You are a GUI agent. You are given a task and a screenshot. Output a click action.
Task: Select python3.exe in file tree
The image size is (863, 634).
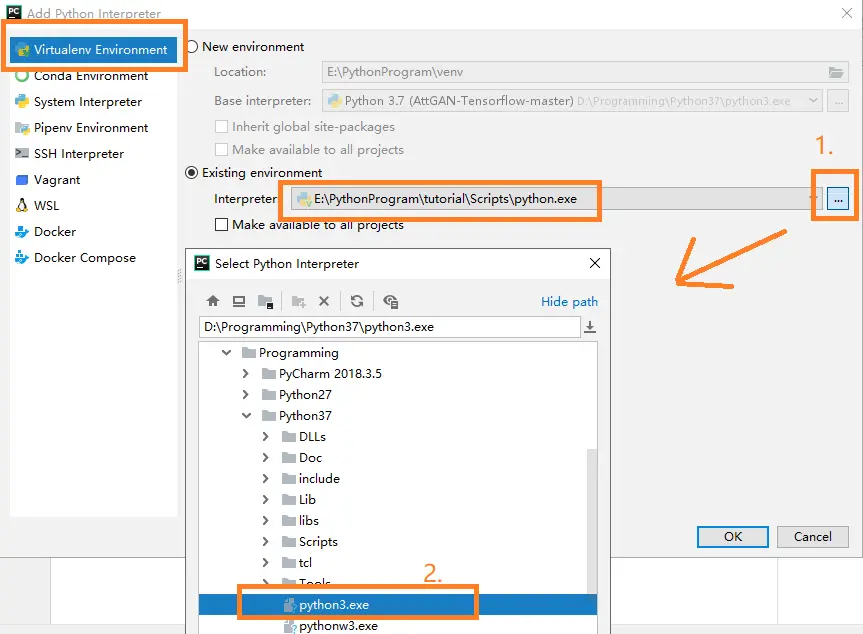(x=397, y=605)
